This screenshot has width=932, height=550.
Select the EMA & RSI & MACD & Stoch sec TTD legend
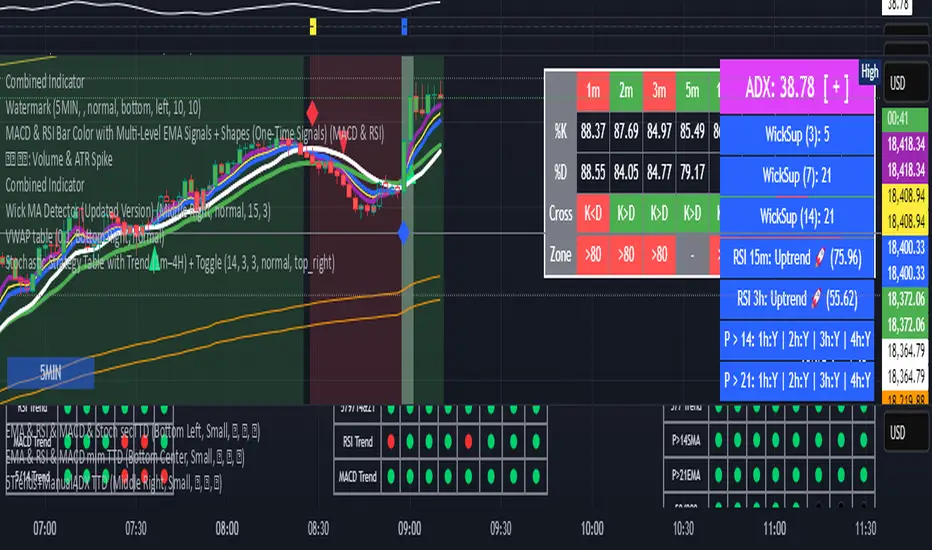tap(133, 431)
